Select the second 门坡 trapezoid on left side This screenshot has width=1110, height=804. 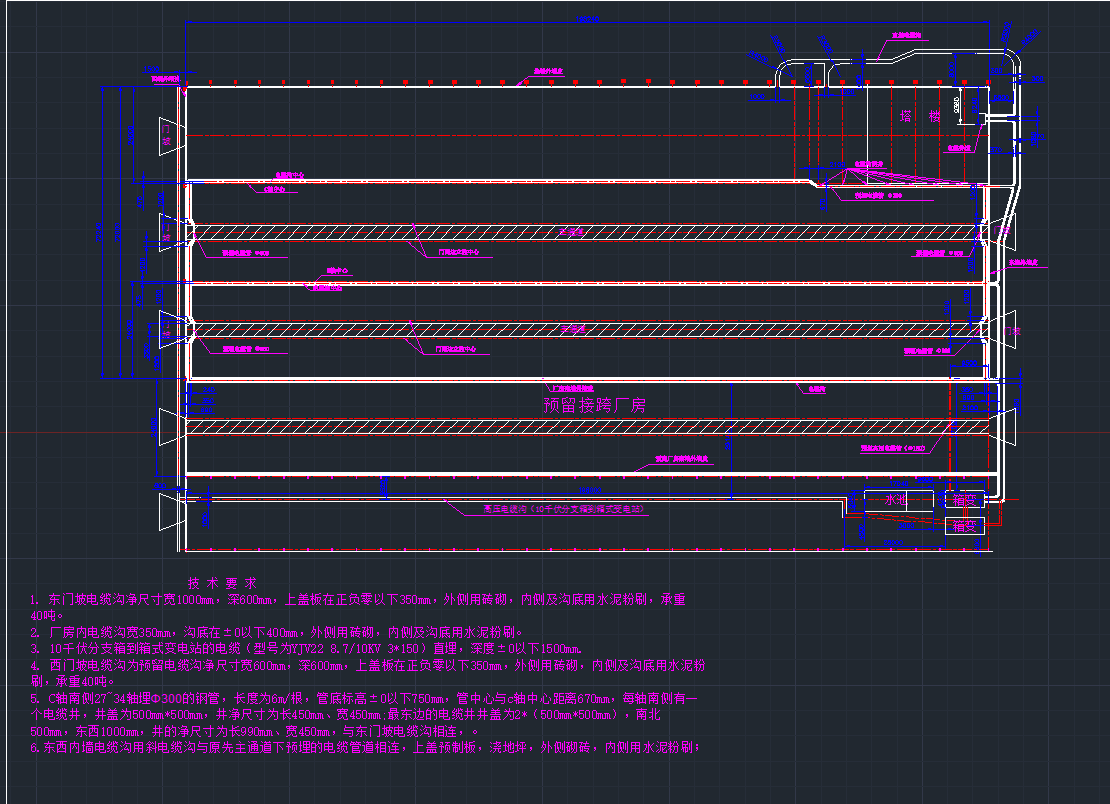click(166, 231)
